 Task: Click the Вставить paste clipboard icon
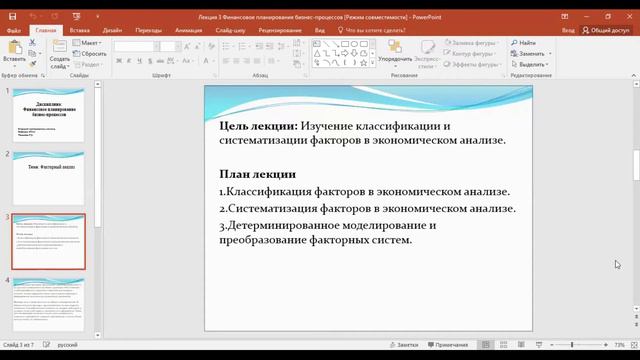point(15,48)
